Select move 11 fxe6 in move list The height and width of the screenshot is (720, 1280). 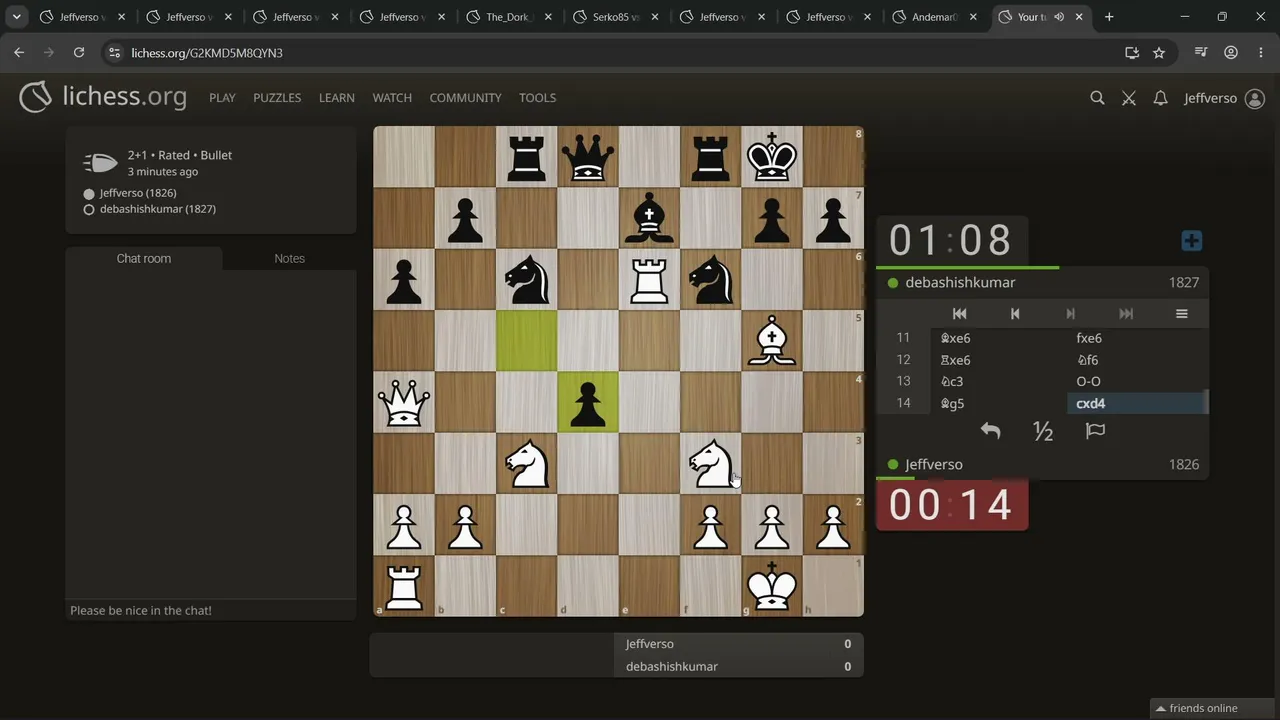(1136, 338)
